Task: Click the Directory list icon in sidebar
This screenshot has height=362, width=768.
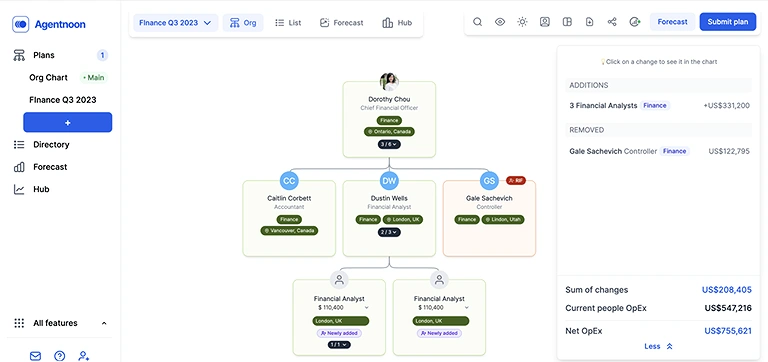Action: tap(19, 145)
